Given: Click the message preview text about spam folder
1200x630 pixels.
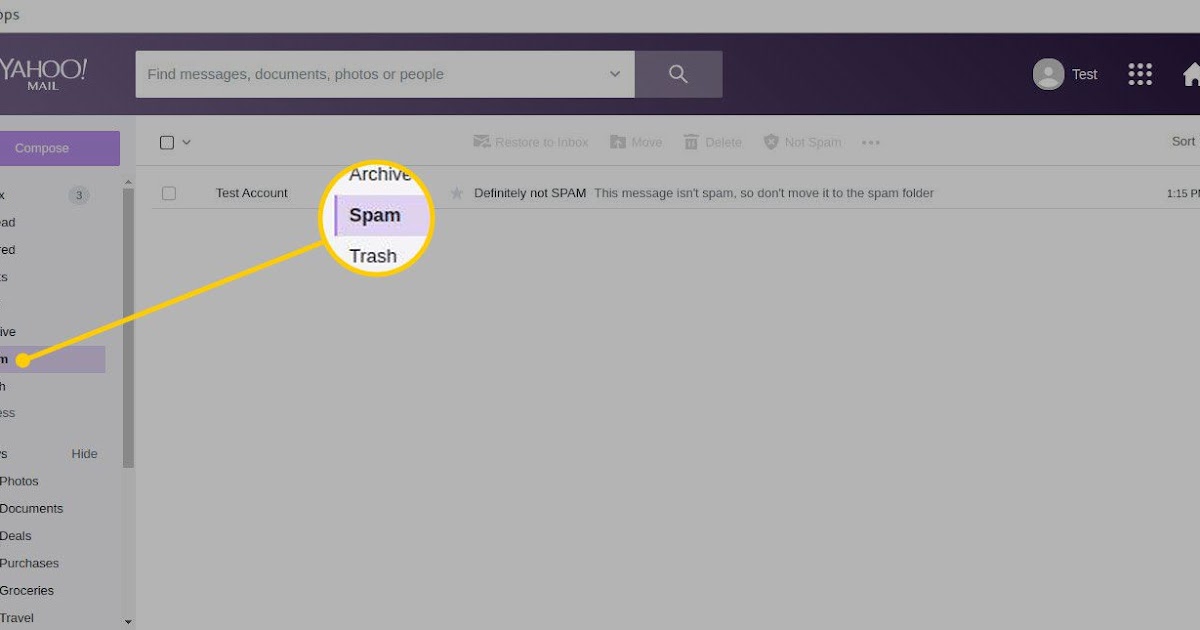Looking at the screenshot, I should 764,193.
